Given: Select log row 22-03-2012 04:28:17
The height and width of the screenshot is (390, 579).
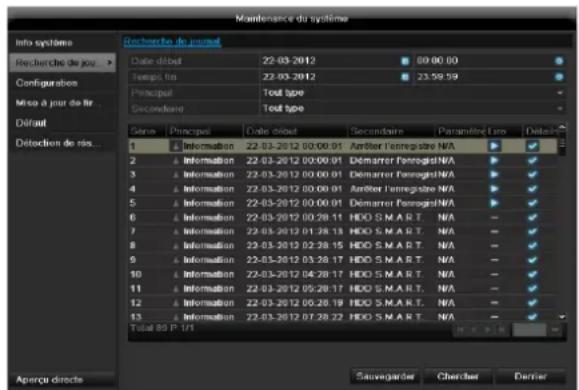Looking at the screenshot, I should (x=343, y=274).
